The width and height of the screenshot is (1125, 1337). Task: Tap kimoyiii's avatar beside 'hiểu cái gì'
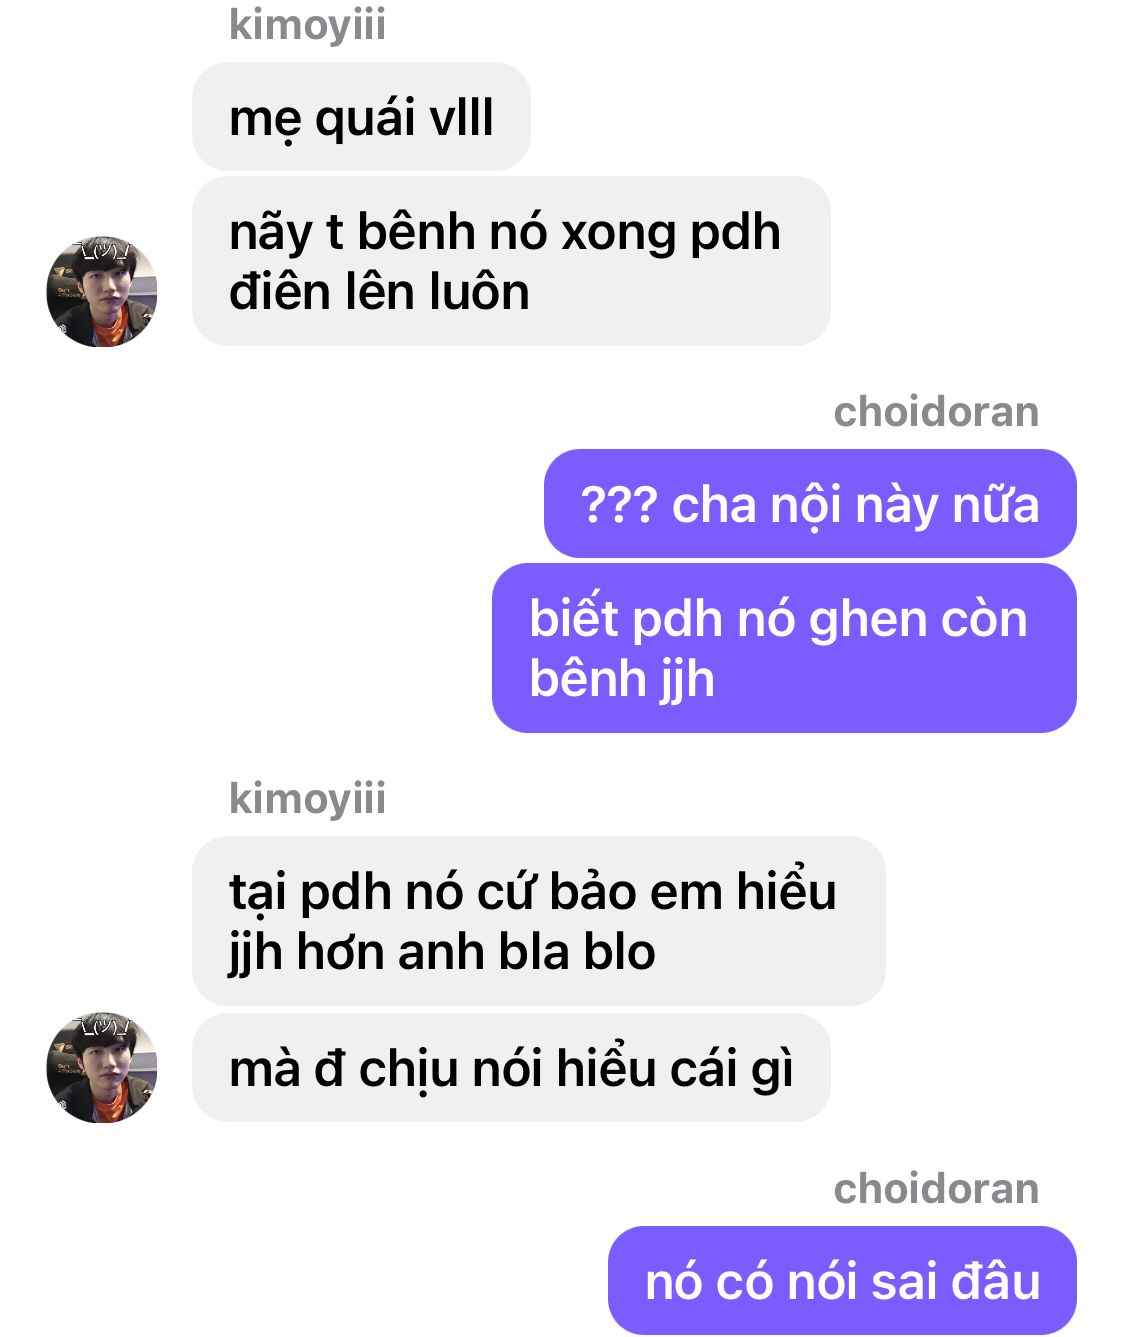coord(102,1067)
